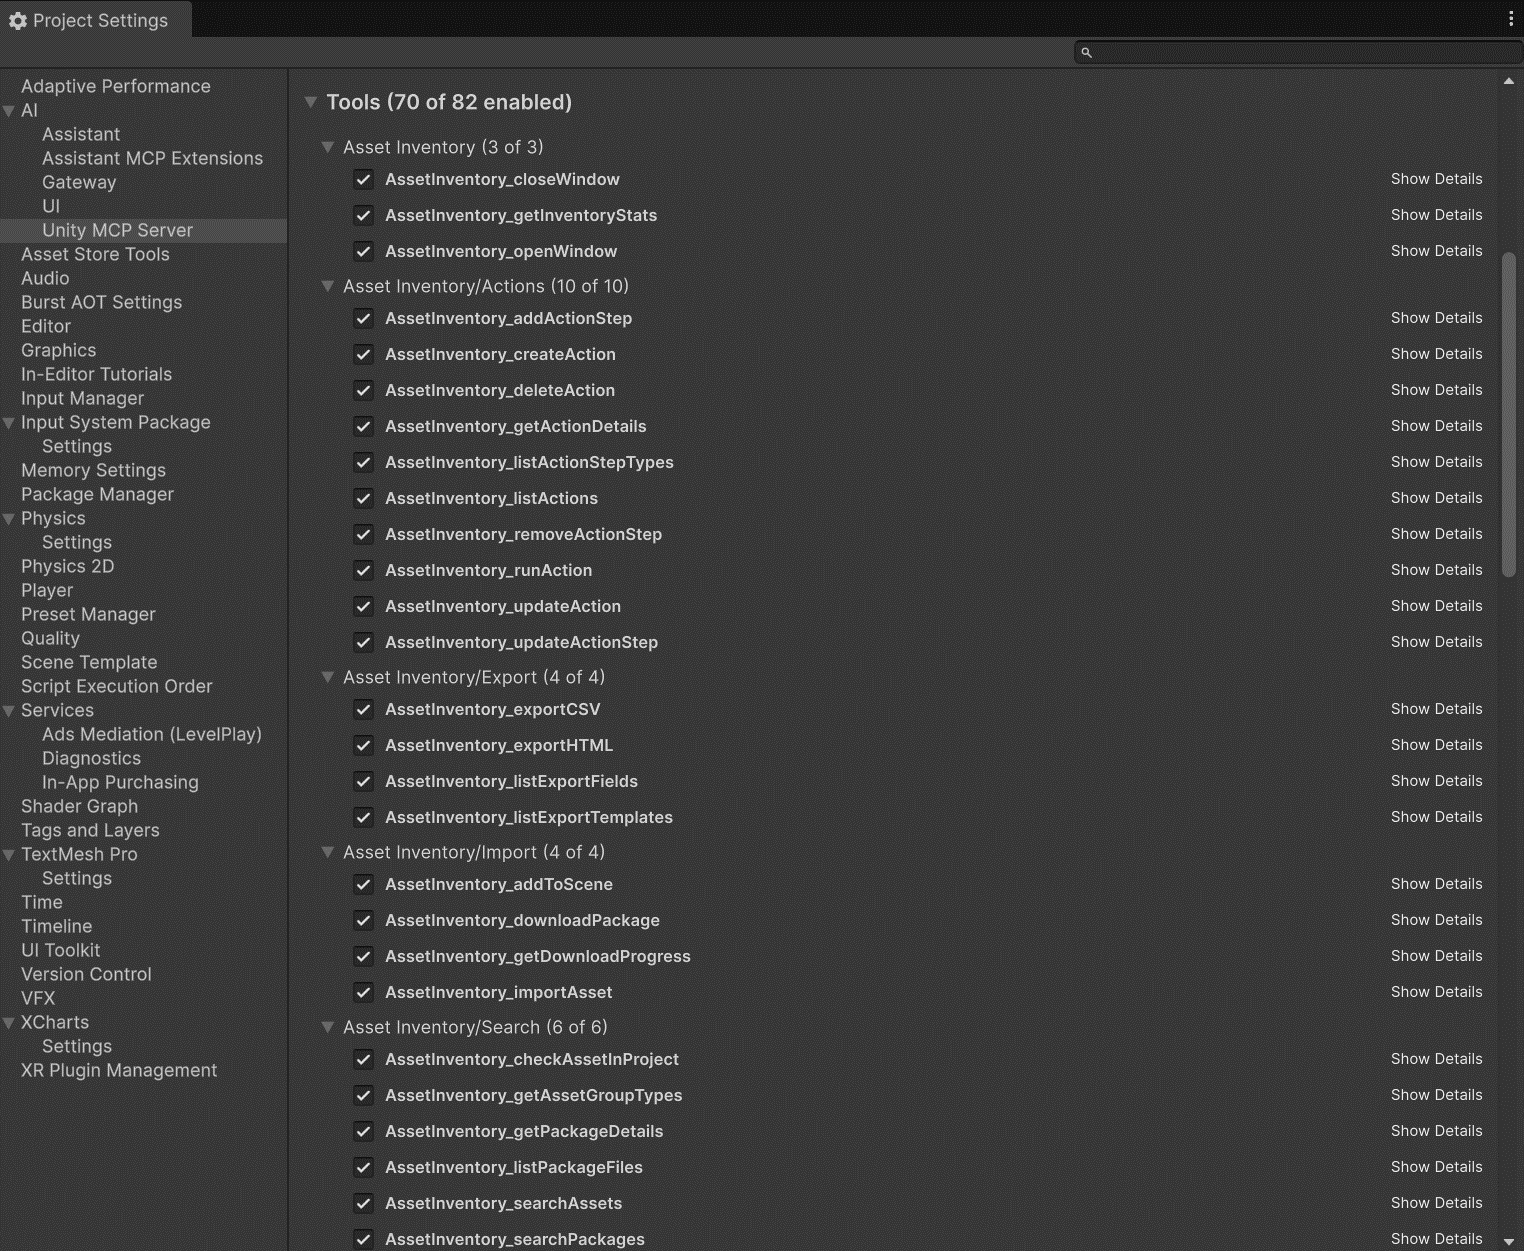Click the Project Settings gear icon
1524x1251 pixels.
pos(17,21)
